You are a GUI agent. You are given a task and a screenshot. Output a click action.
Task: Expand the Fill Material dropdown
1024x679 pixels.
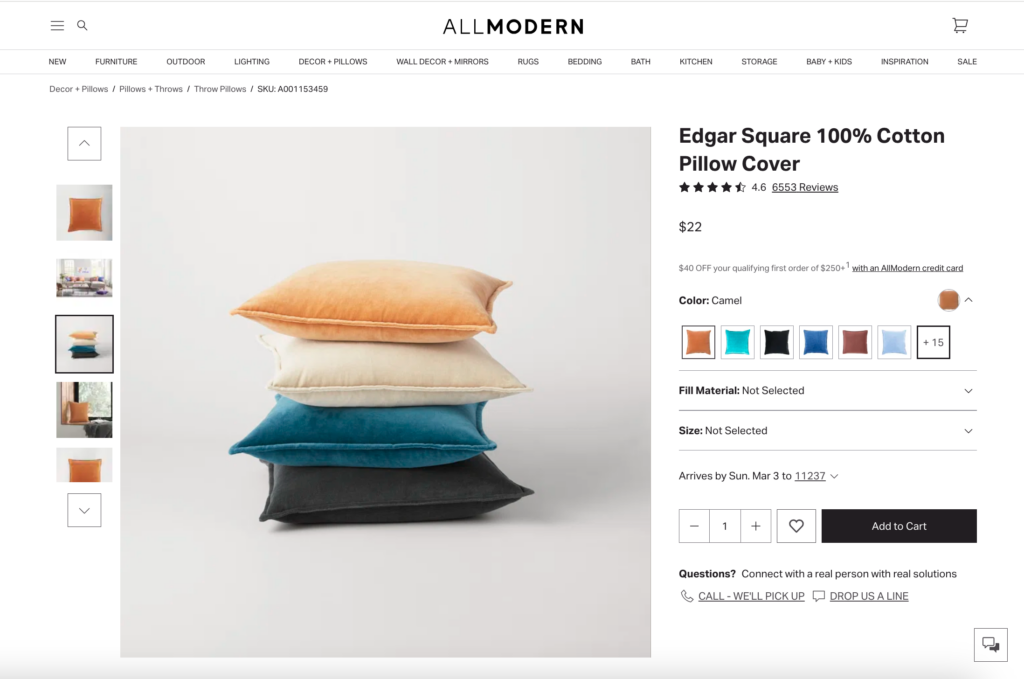827,390
